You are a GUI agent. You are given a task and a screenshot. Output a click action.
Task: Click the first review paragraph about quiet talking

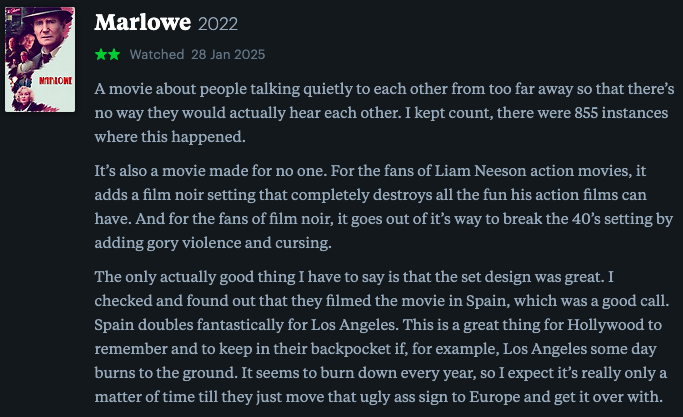(384, 113)
